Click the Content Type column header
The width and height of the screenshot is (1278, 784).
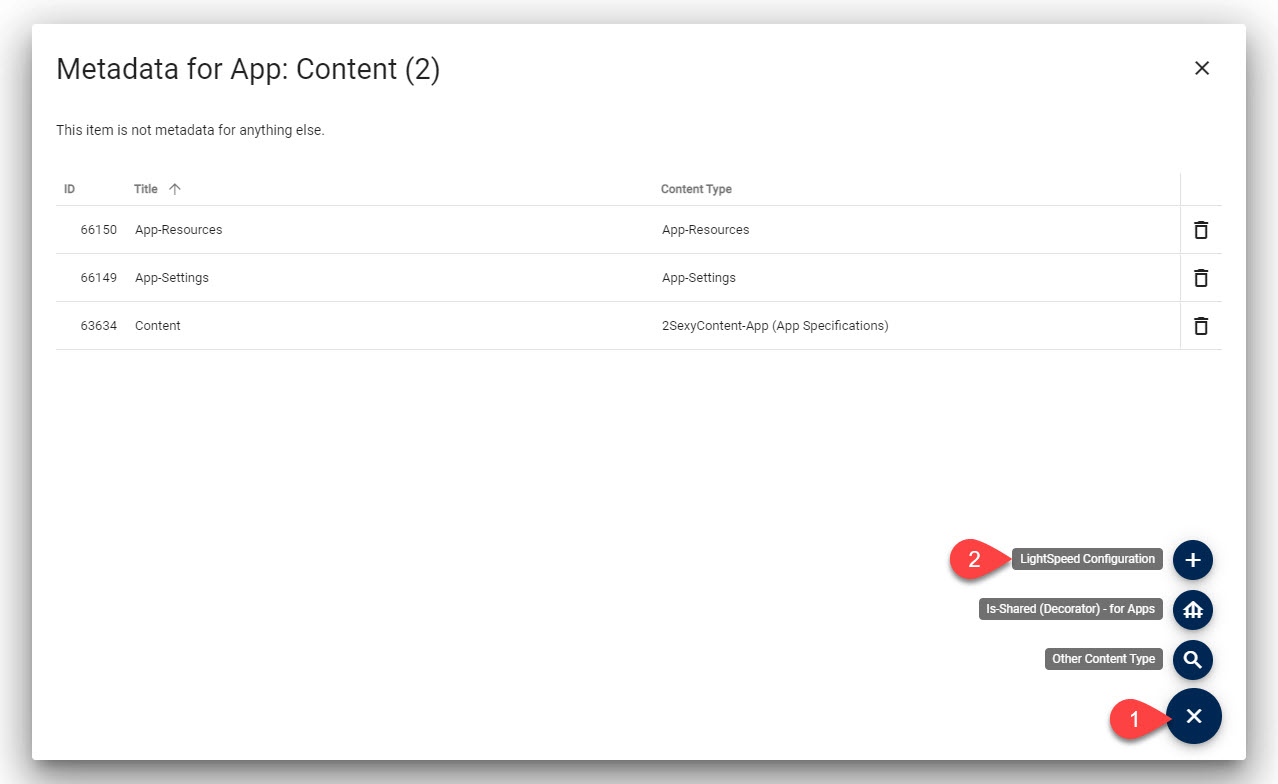point(696,189)
